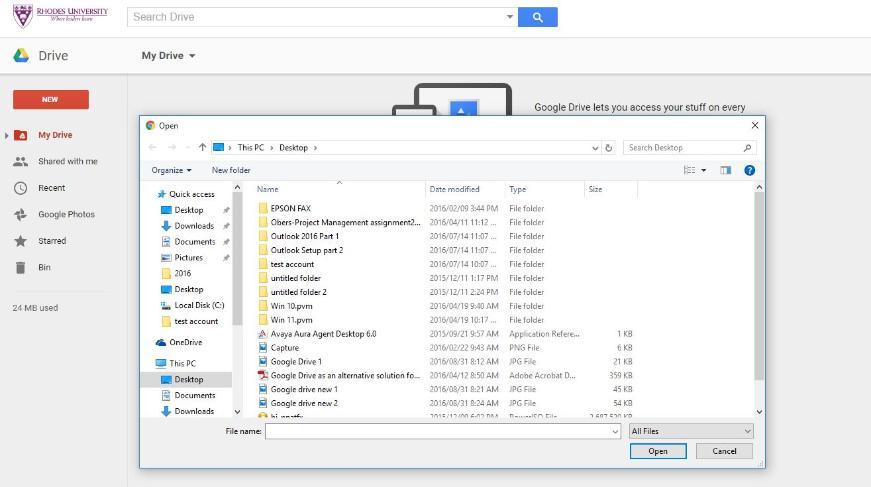Viewport: 871px width, 487px height.
Task: Open the Bin in Drive sidebar
Action: (44, 268)
